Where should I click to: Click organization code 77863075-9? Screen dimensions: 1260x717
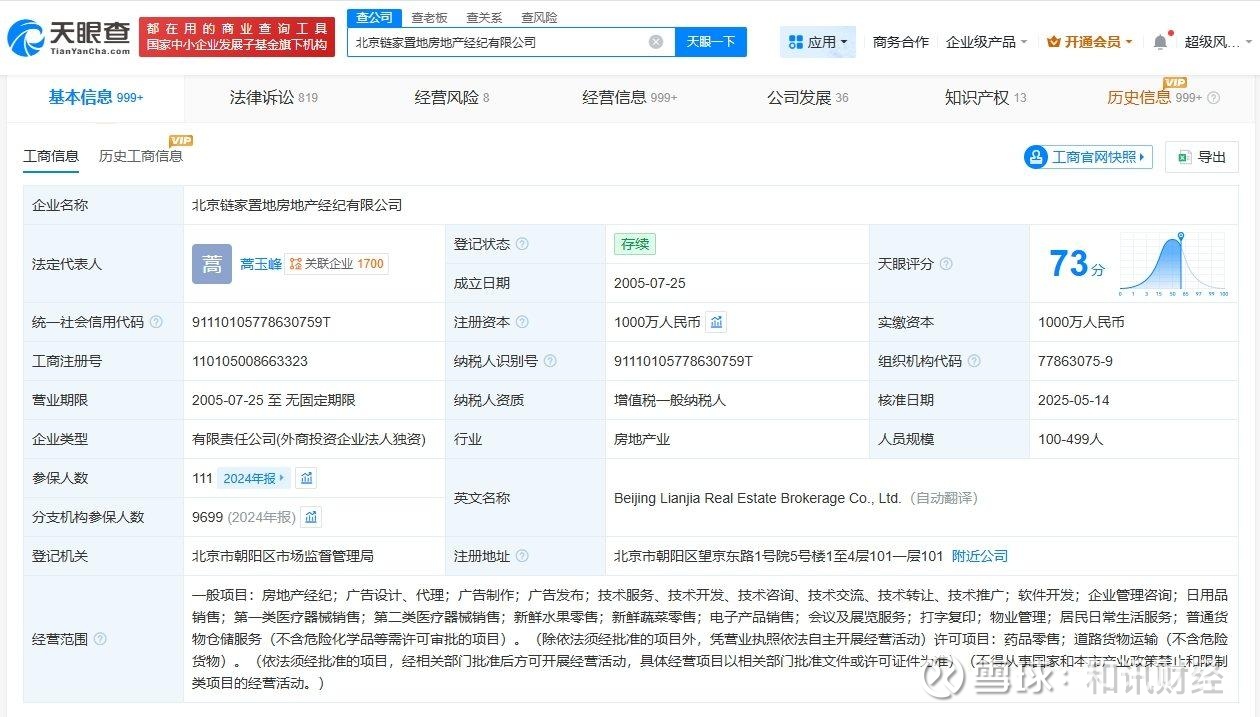click(x=1075, y=361)
